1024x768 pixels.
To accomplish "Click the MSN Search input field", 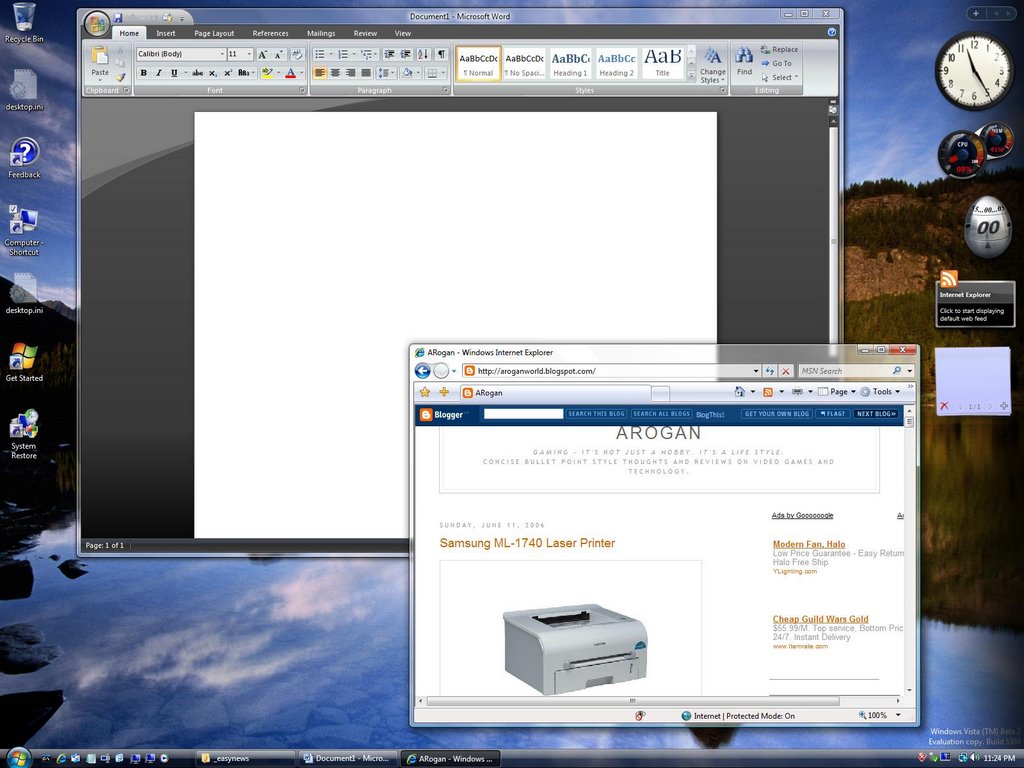I will pyautogui.click(x=843, y=371).
